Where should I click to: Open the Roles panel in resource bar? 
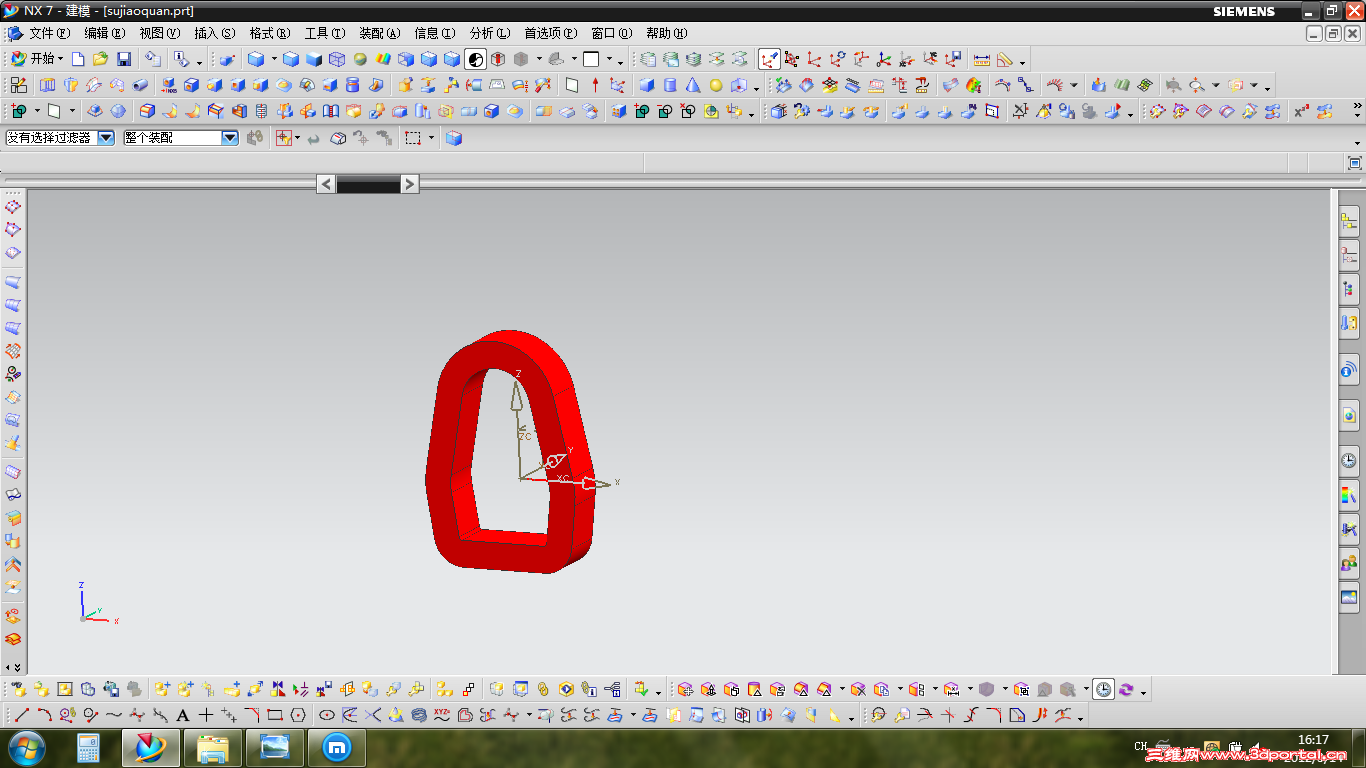[1349, 563]
